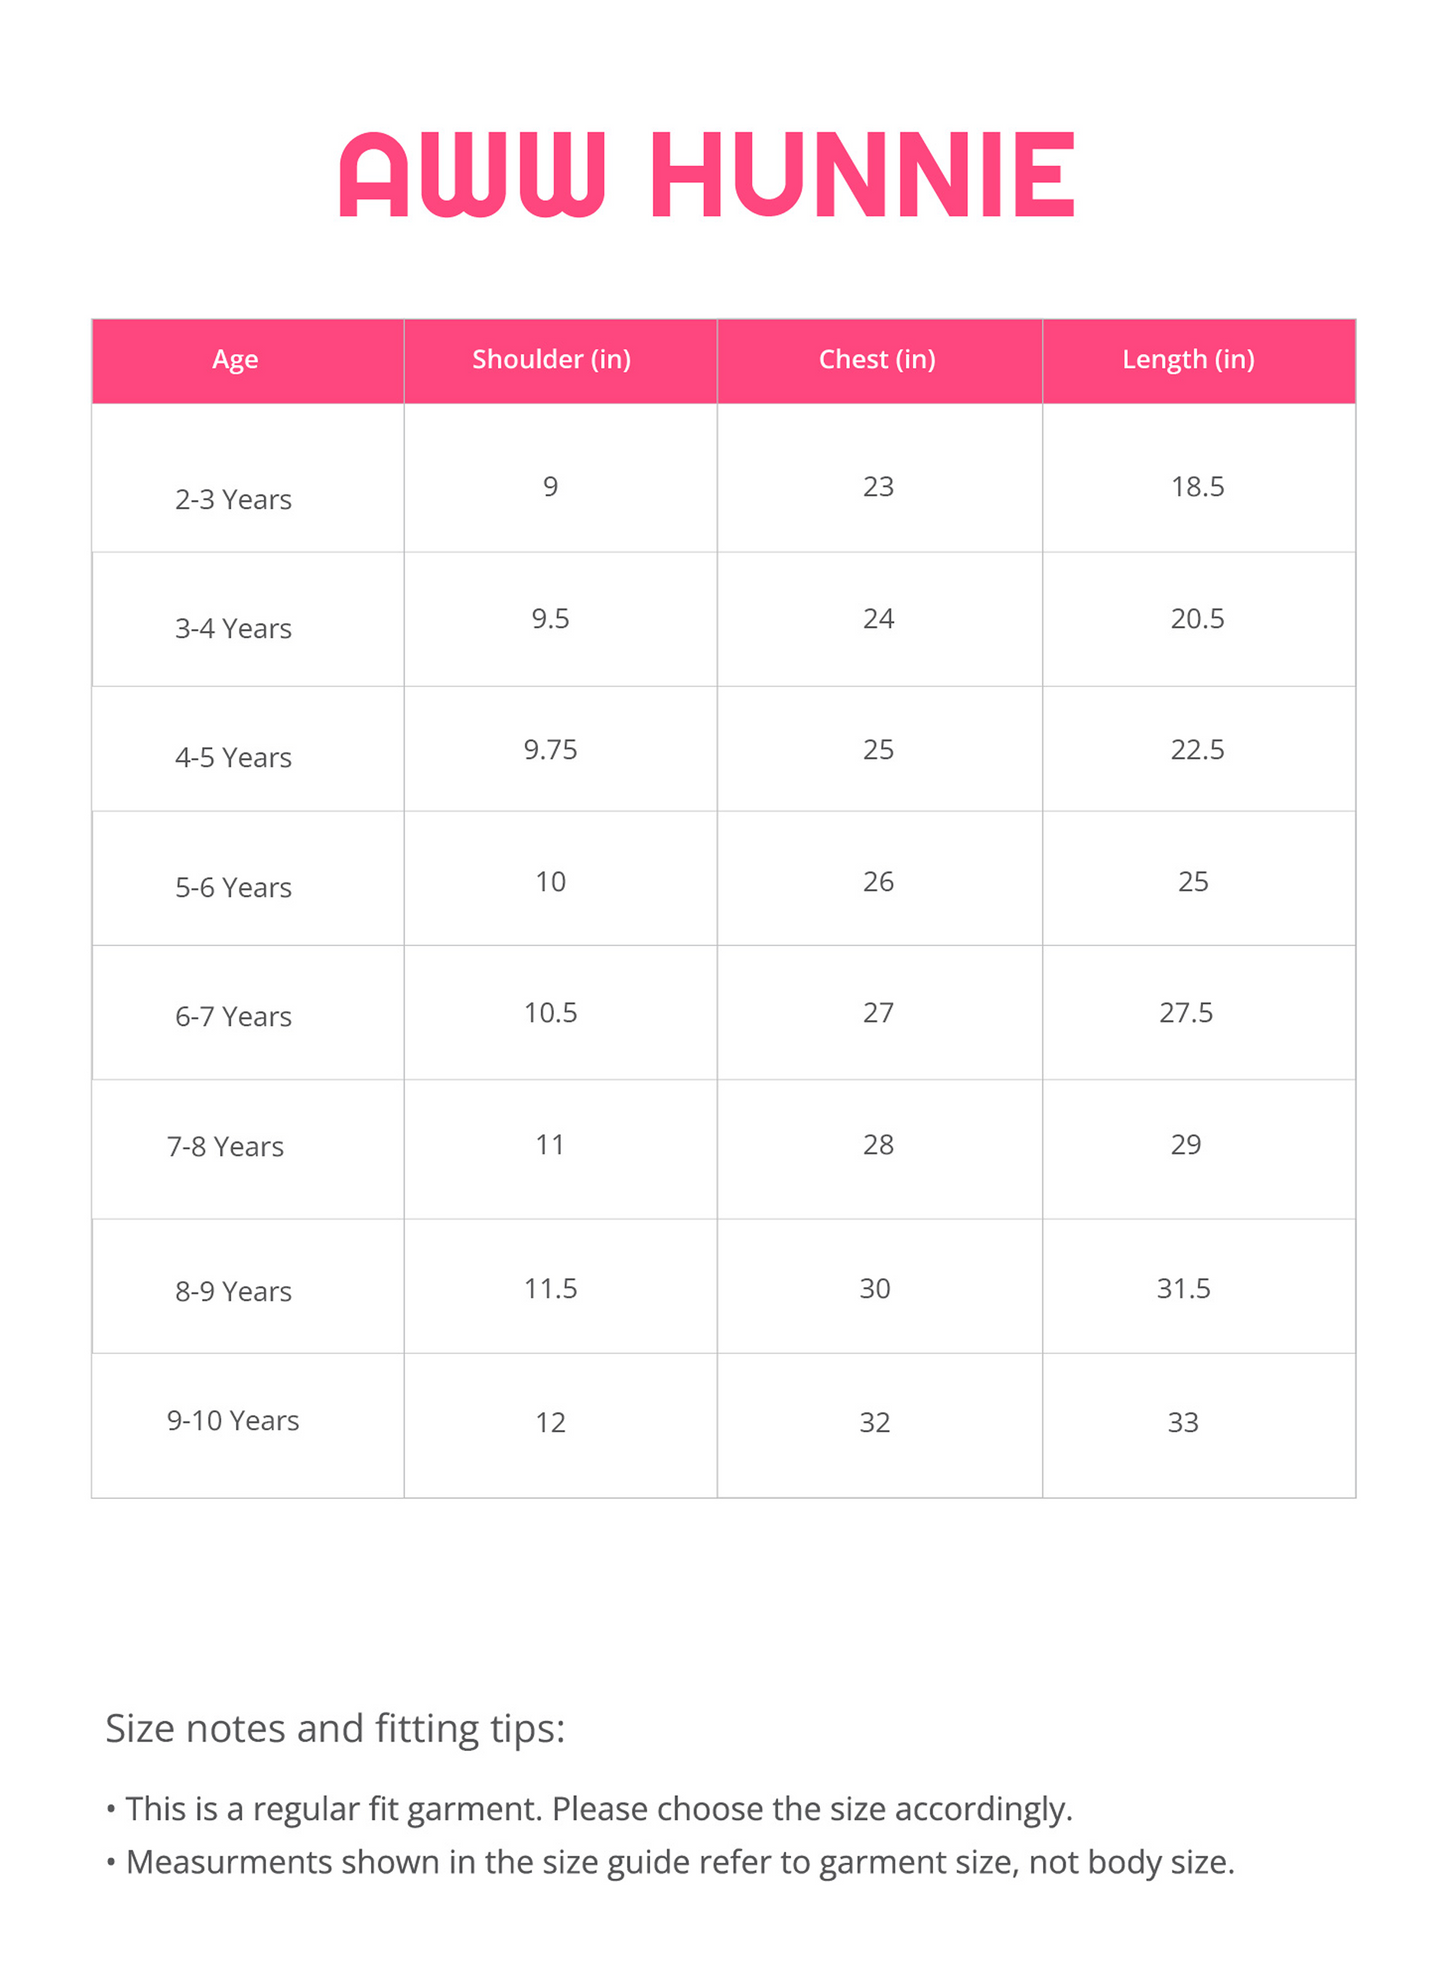Click the 18.5 length value cell
The image size is (1445, 1987).
[x=1198, y=486]
